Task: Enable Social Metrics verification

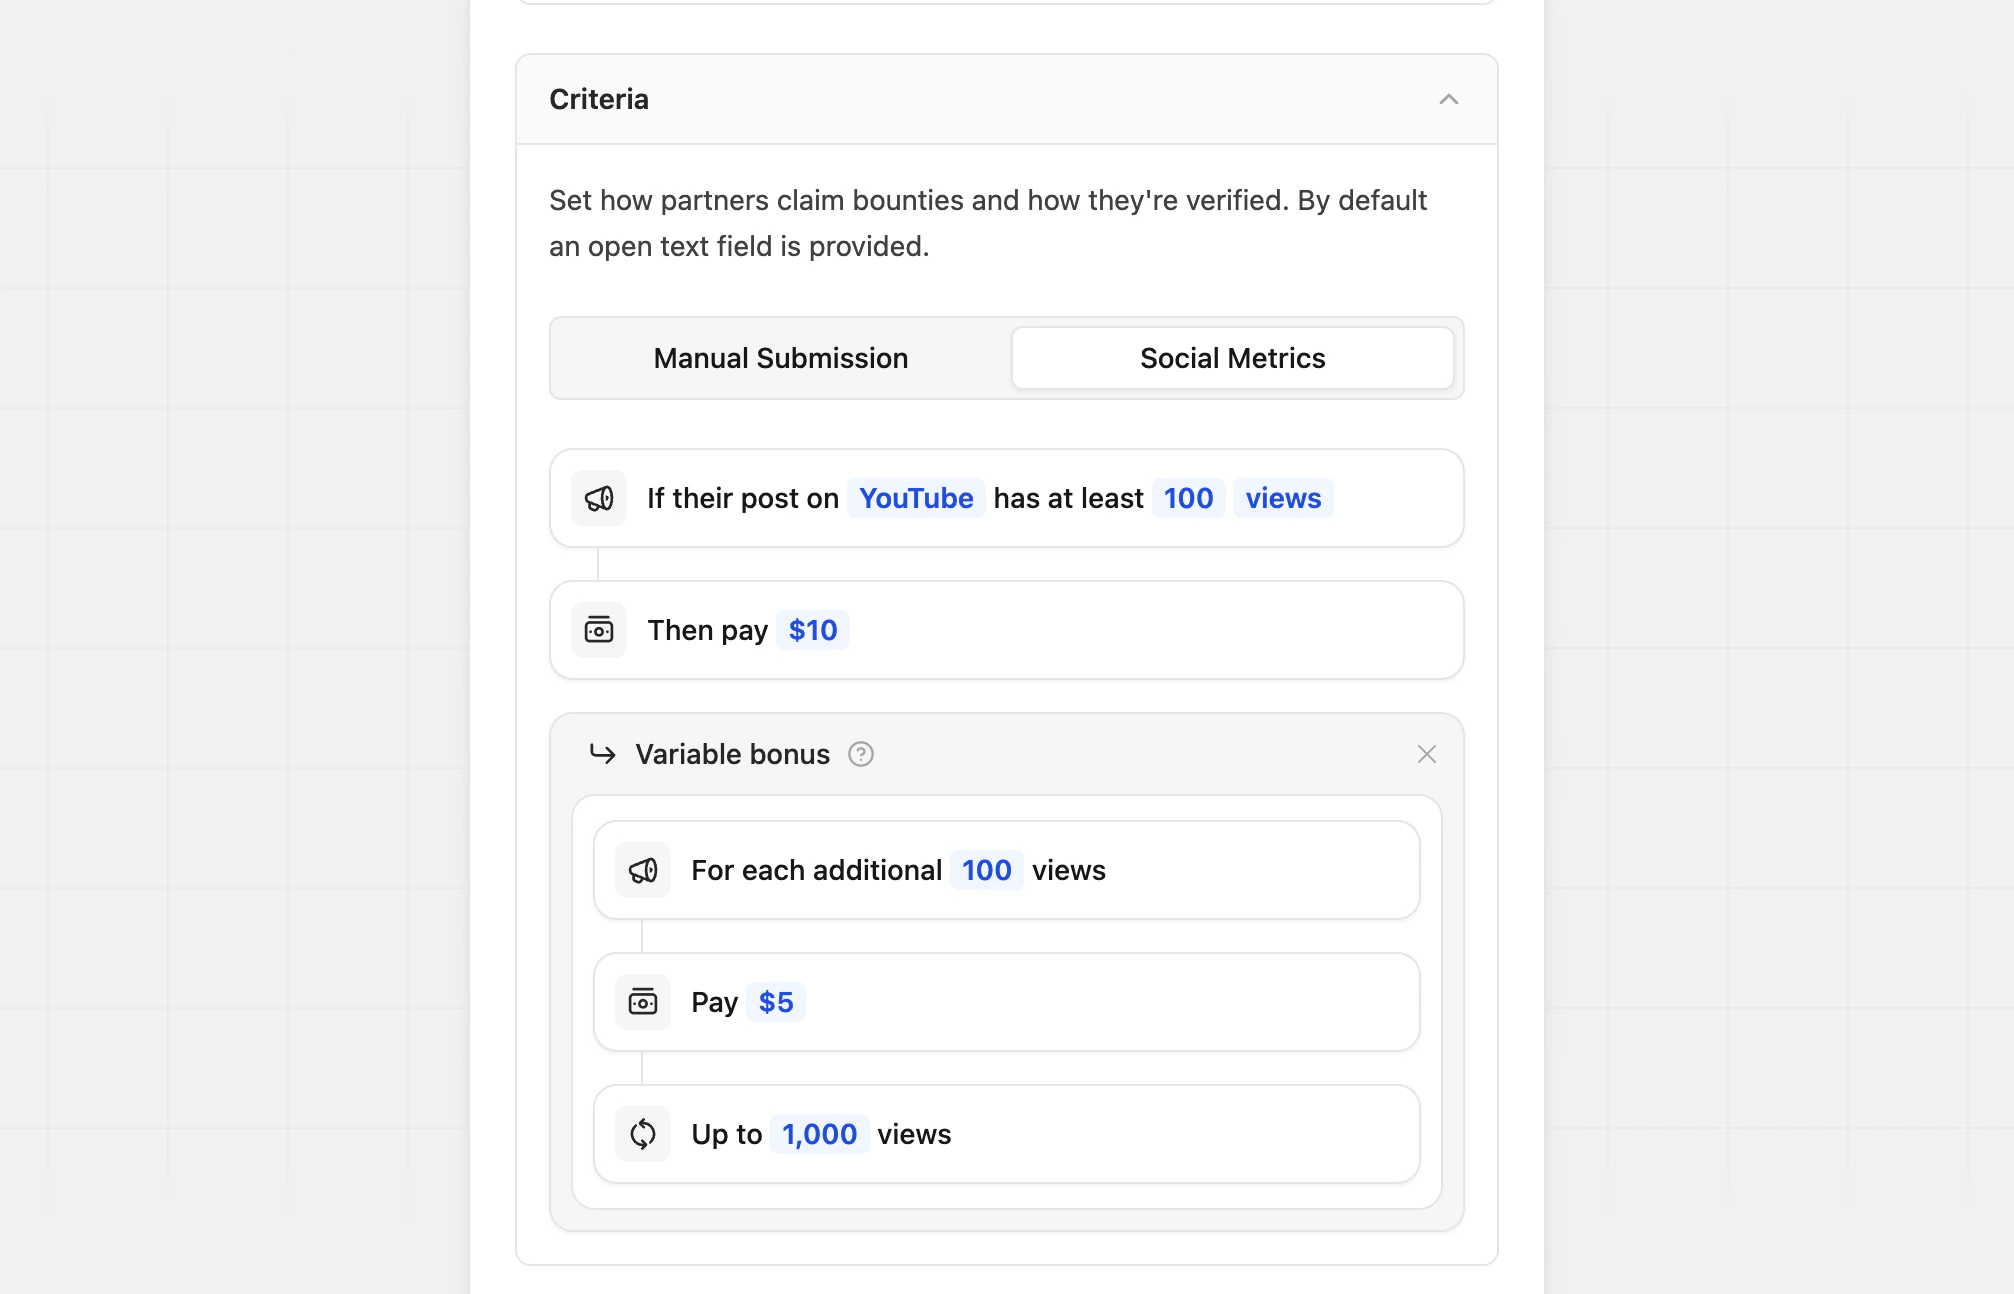Action: [1232, 357]
